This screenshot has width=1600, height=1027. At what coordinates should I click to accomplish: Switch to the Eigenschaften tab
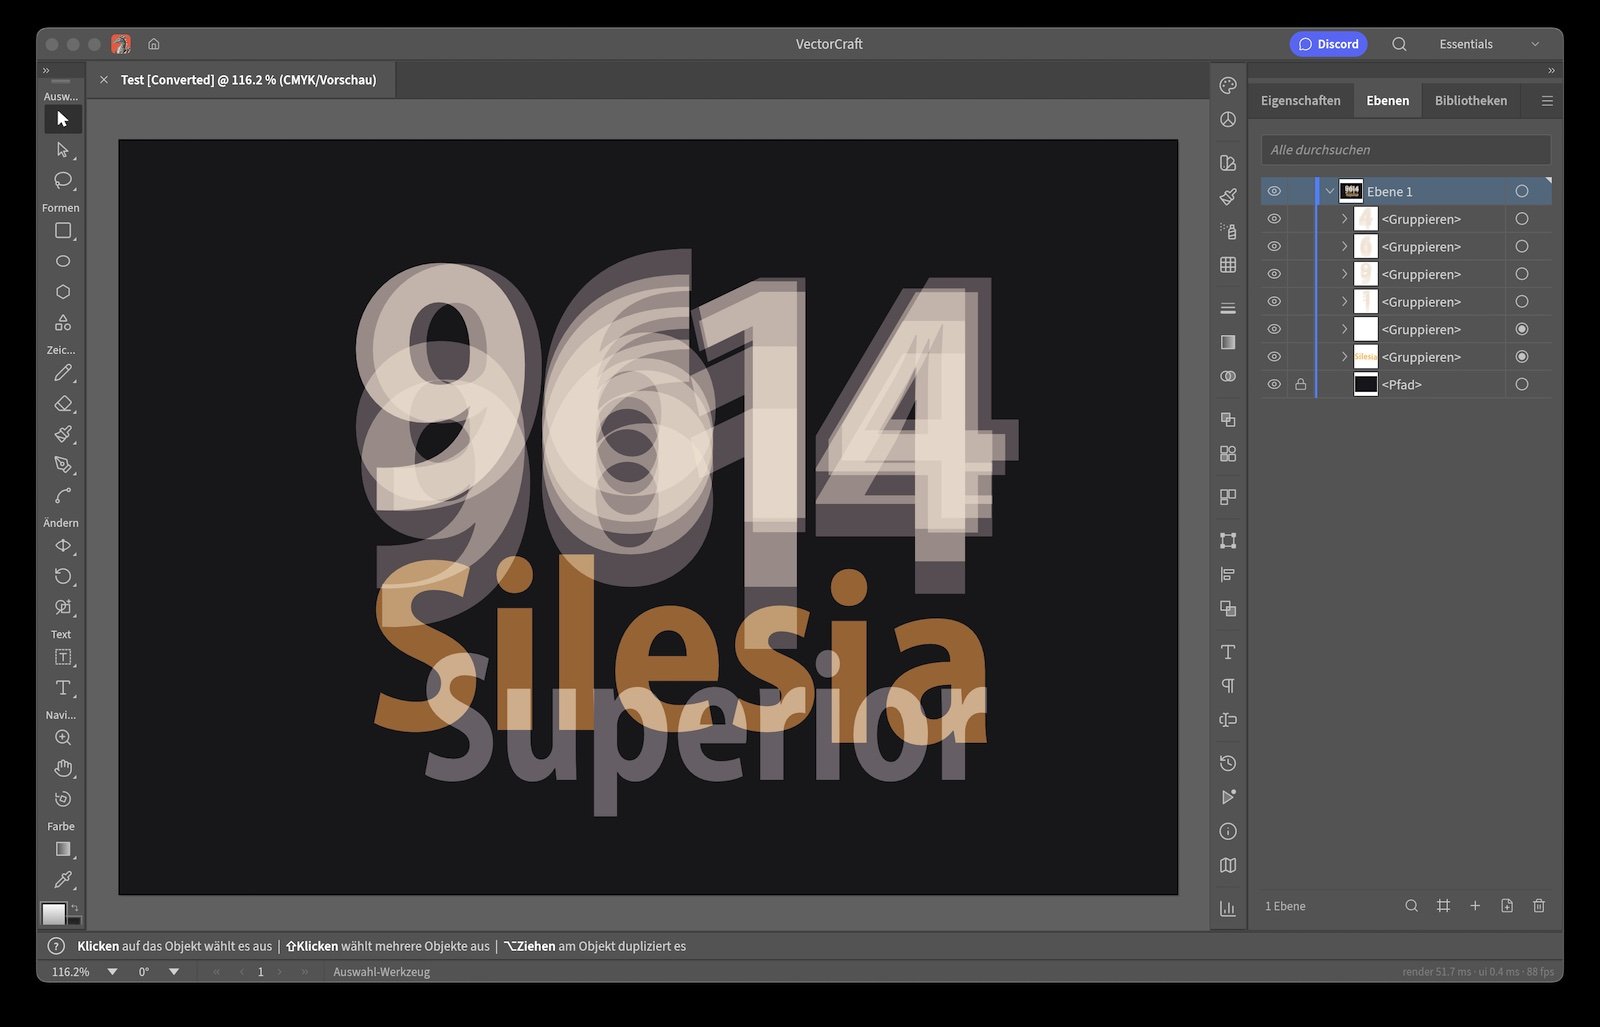tap(1300, 101)
